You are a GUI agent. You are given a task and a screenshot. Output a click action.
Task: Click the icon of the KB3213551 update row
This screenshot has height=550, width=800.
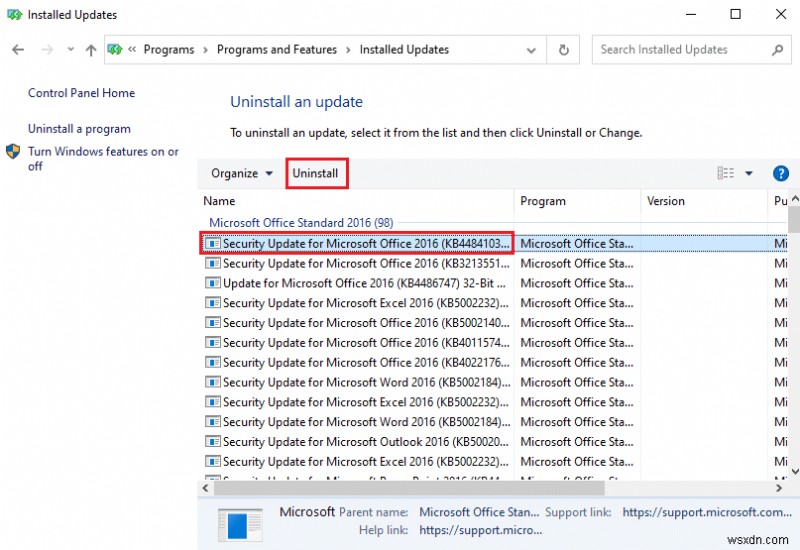point(213,264)
